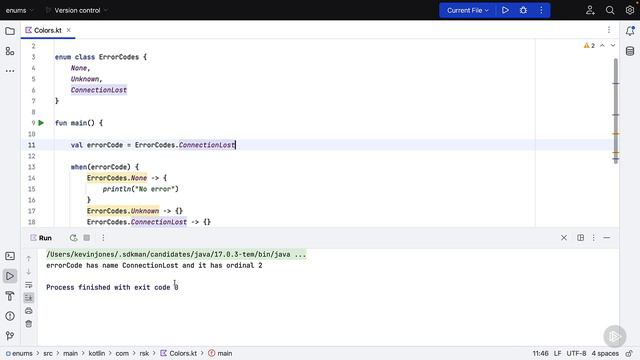Show more tool windows ellipsis in left sidebar

click(x=10, y=71)
